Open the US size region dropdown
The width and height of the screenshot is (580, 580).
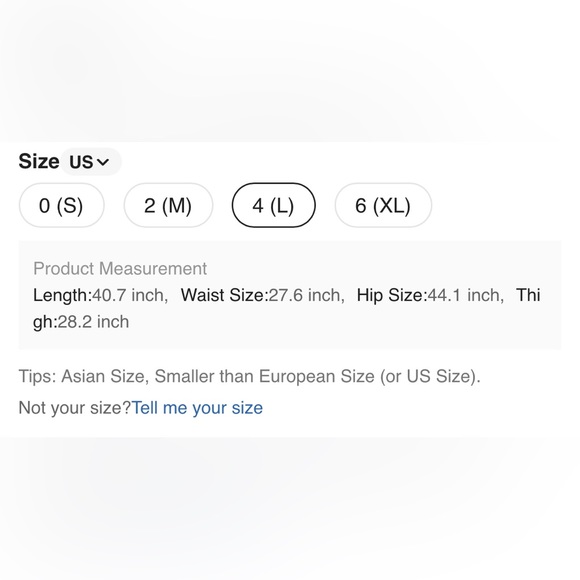91,162
